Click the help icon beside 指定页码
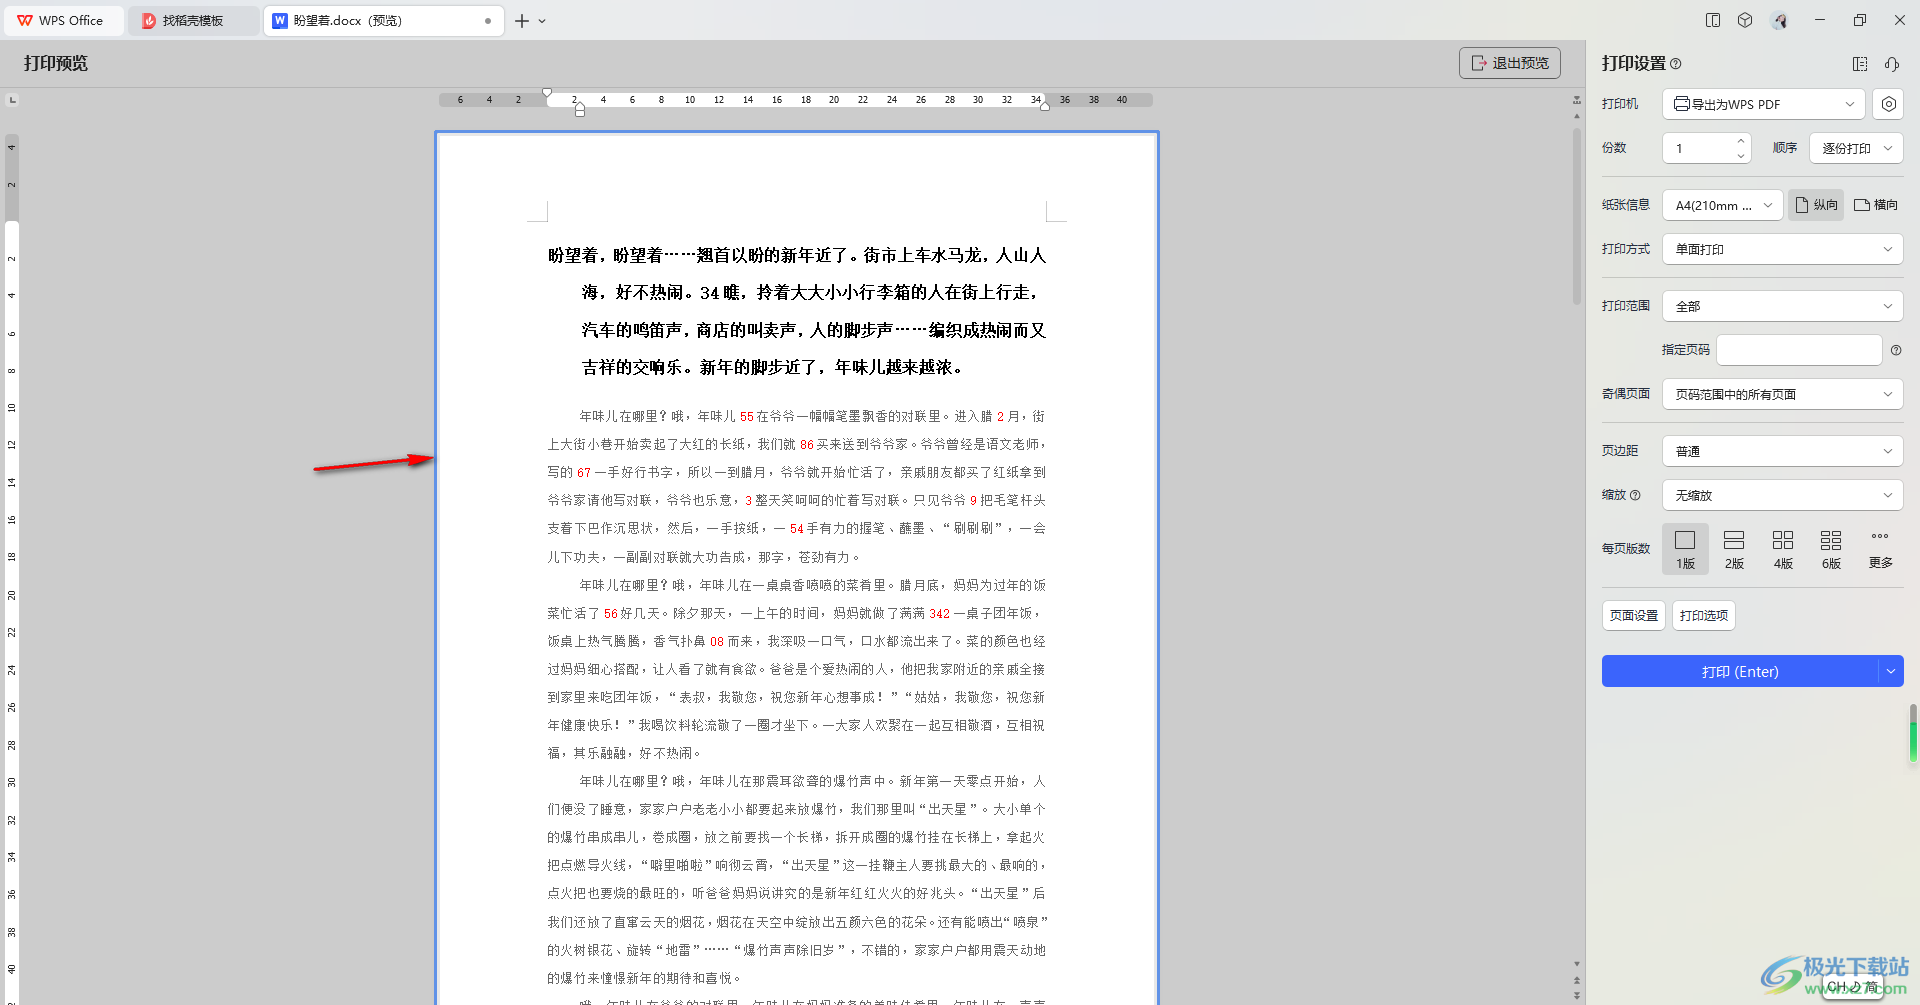The width and height of the screenshot is (1920, 1005). coord(1896,350)
